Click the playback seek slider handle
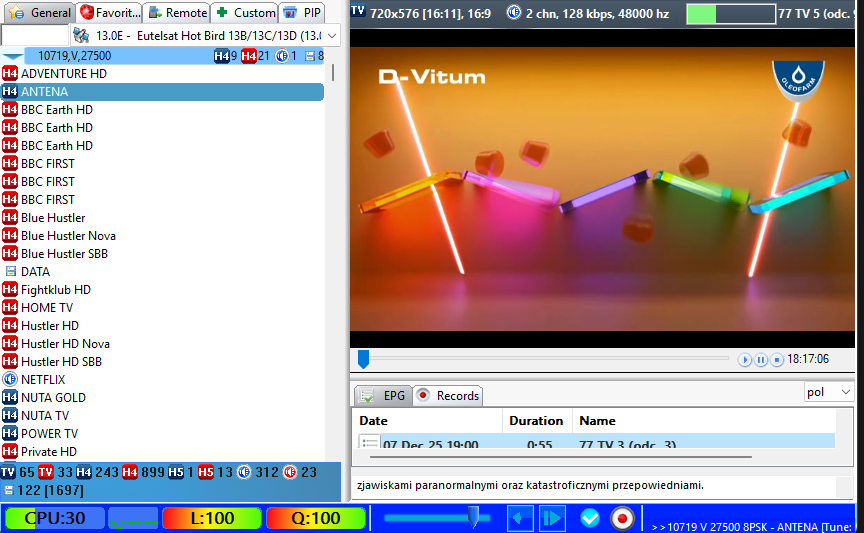This screenshot has height=533, width=864. point(363,359)
